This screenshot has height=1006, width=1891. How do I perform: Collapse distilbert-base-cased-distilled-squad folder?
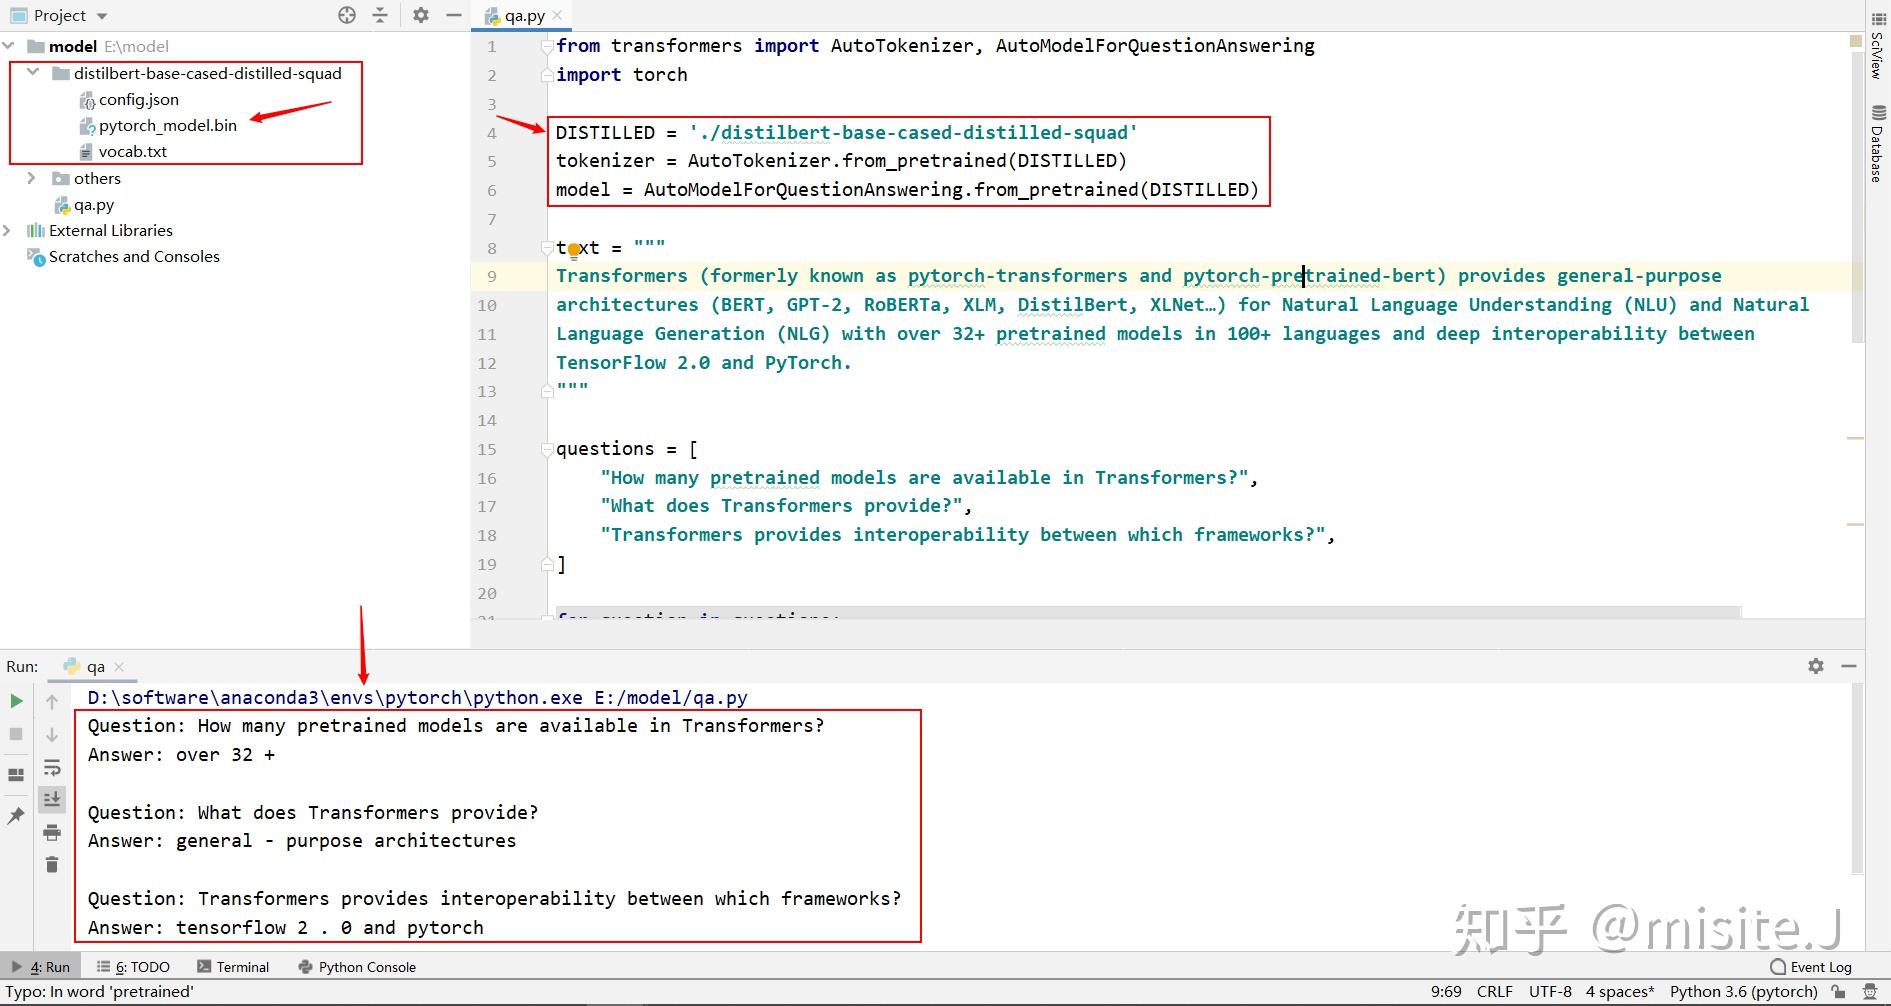coord(33,73)
